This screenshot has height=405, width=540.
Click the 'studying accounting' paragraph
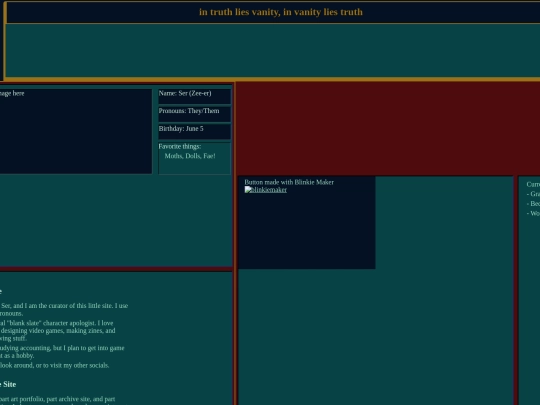point(62,352)
